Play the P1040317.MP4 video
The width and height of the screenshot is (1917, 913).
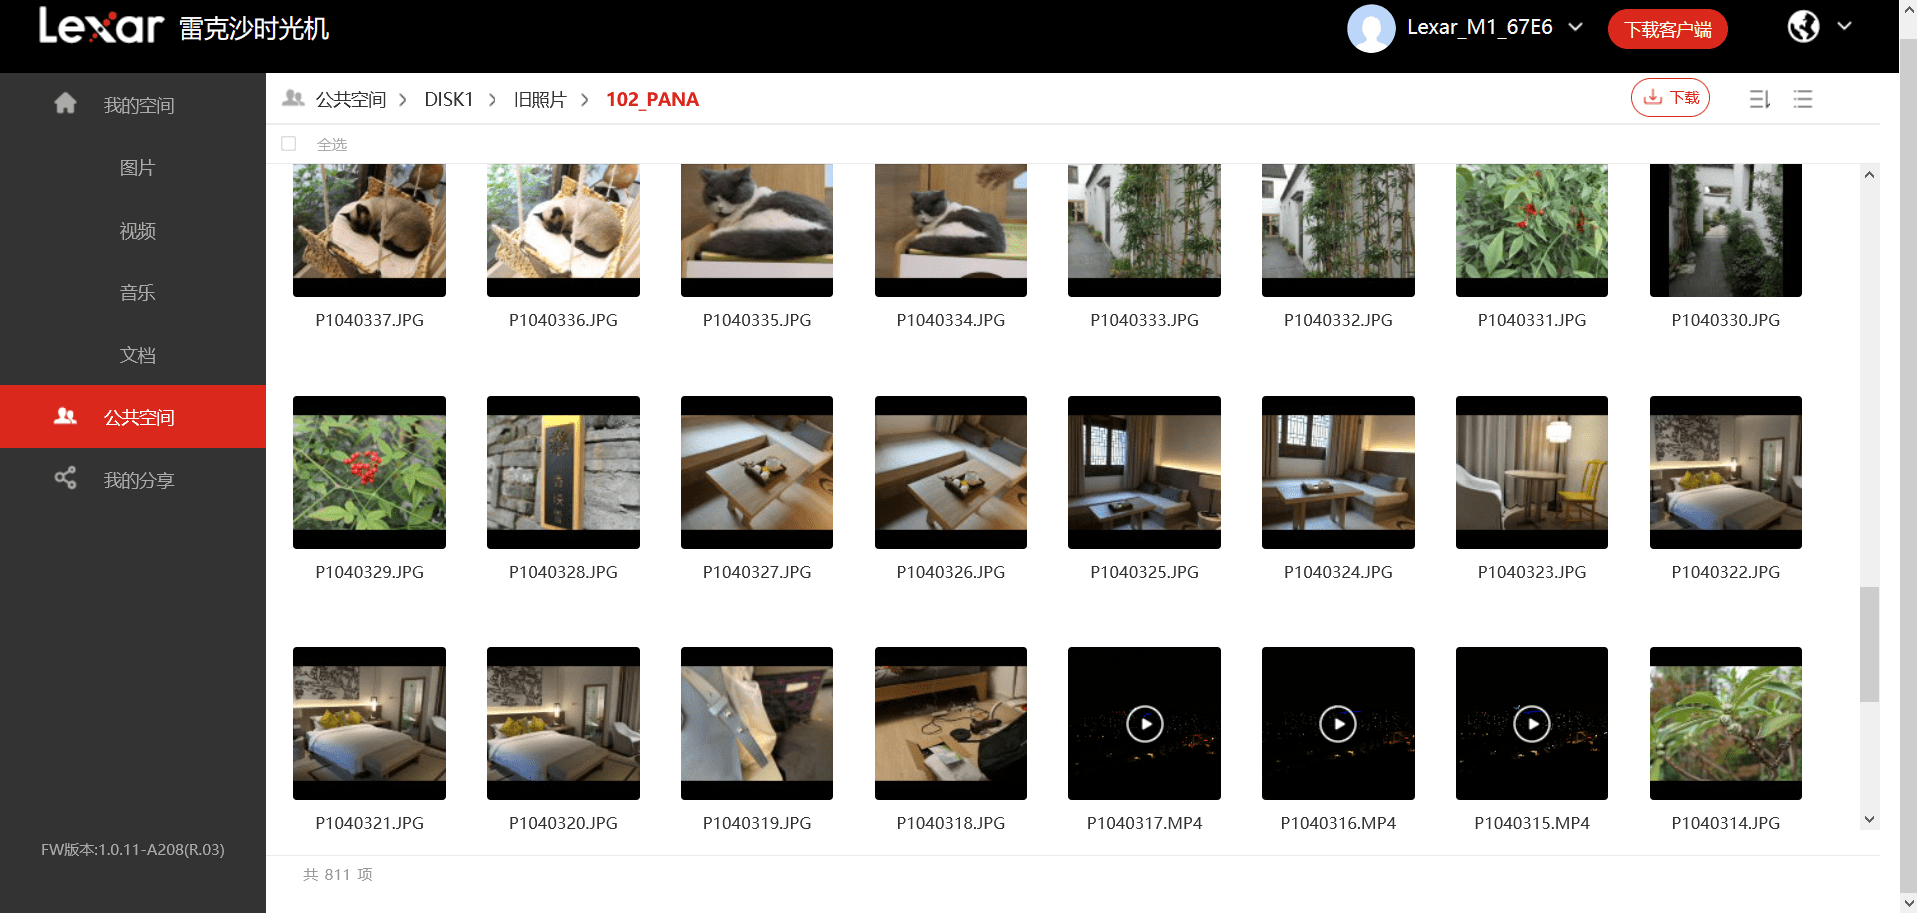tap(1144, 723)
